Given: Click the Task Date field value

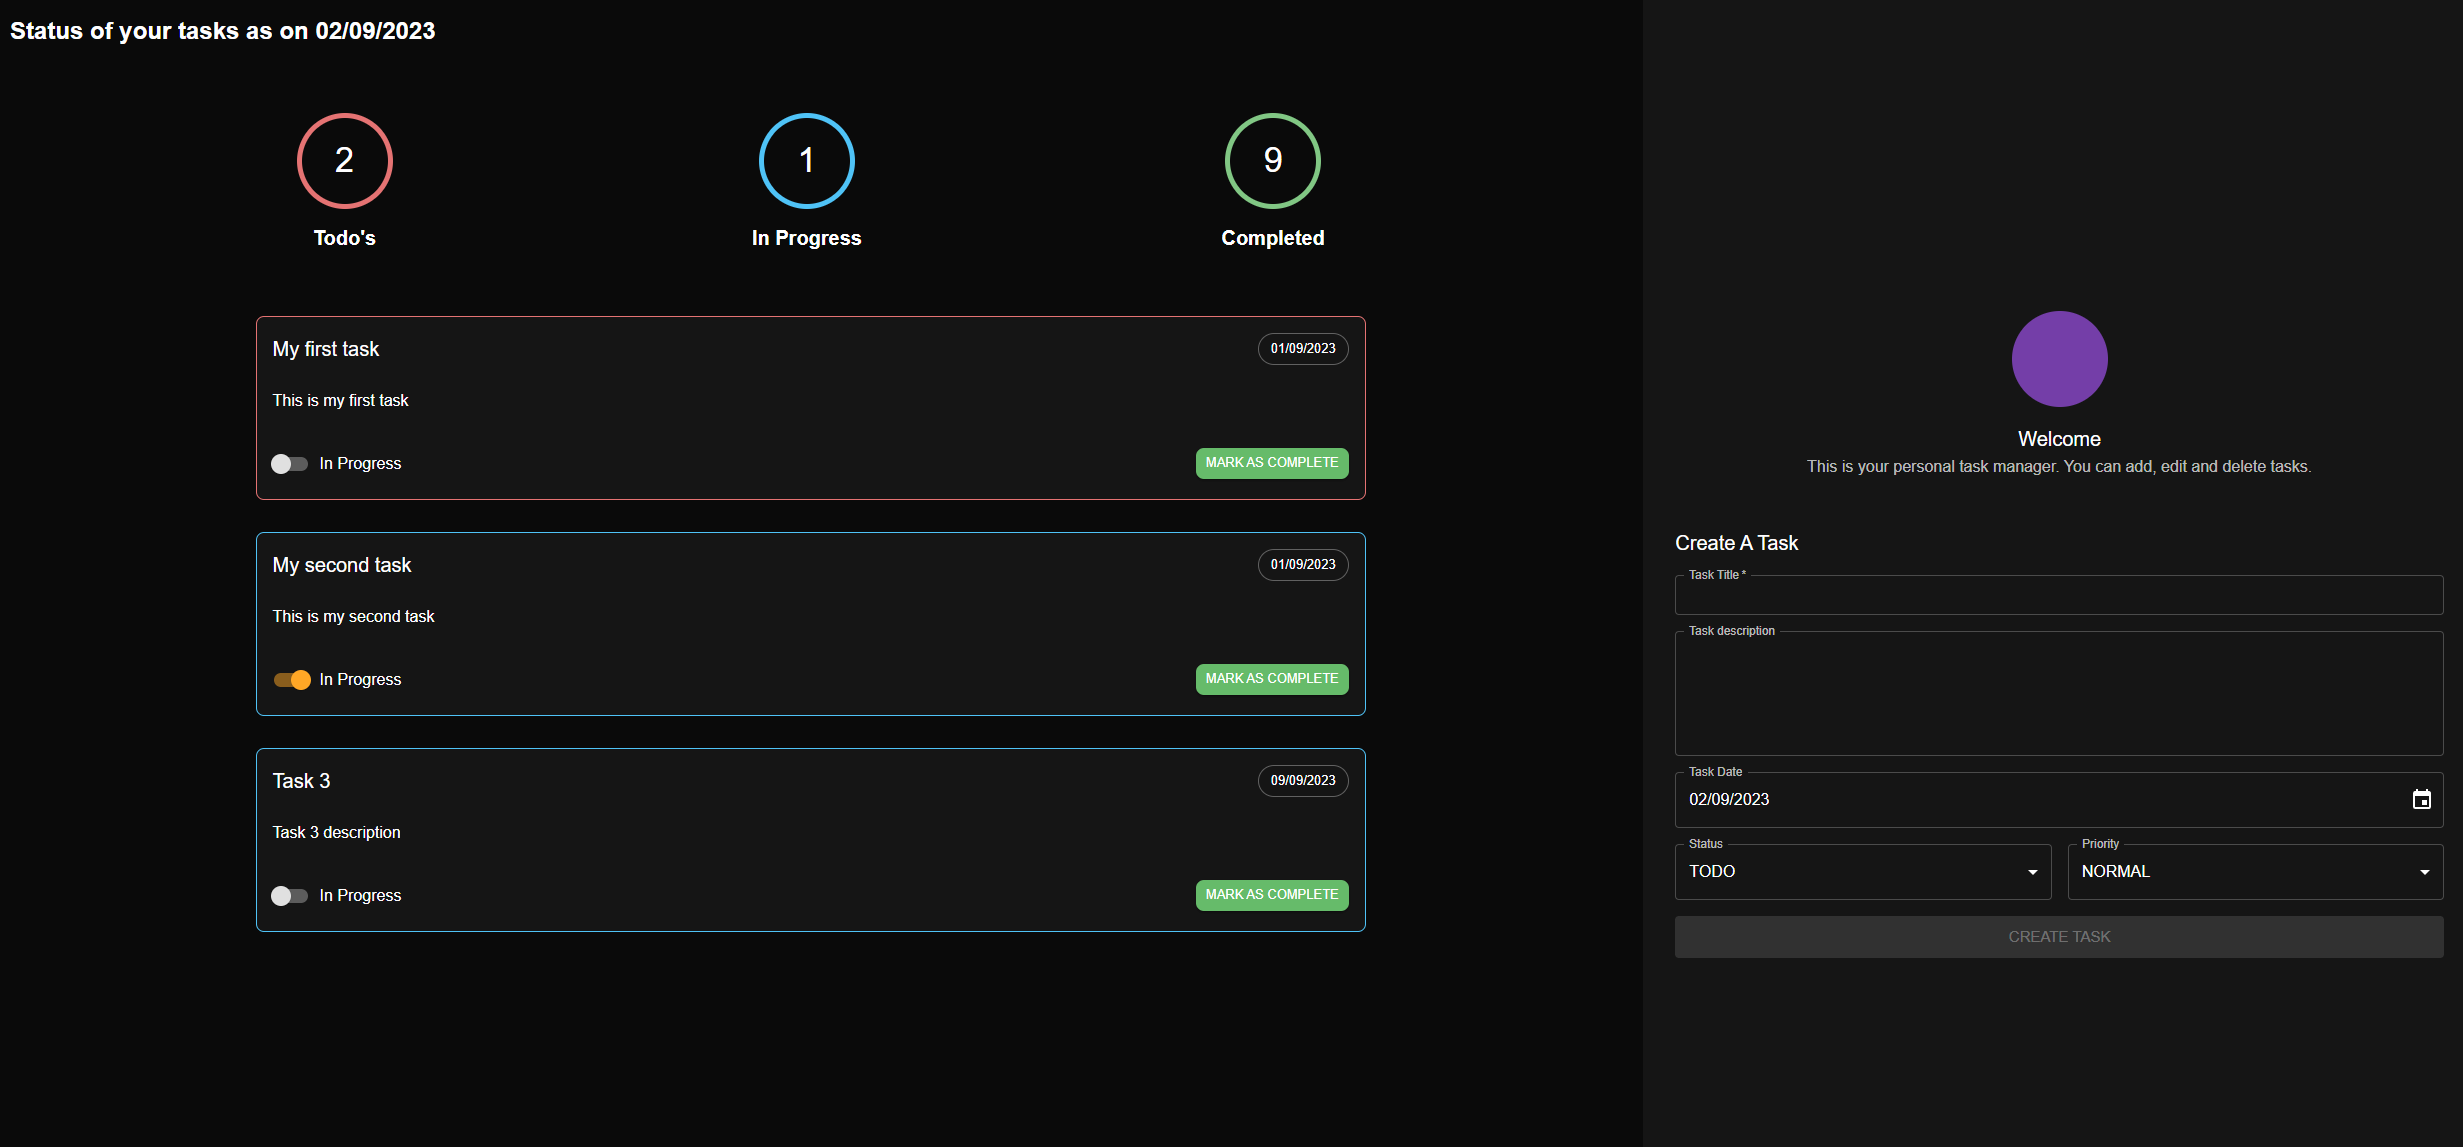Looking at the screenshot, I should click(x=1729, y=800).
